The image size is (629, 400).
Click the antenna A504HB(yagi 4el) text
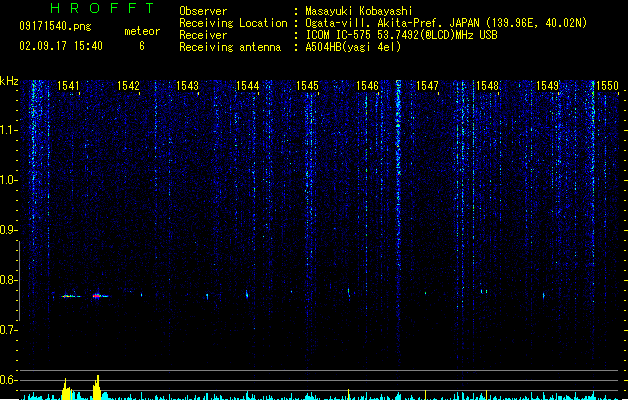click(x=353, y=47)
